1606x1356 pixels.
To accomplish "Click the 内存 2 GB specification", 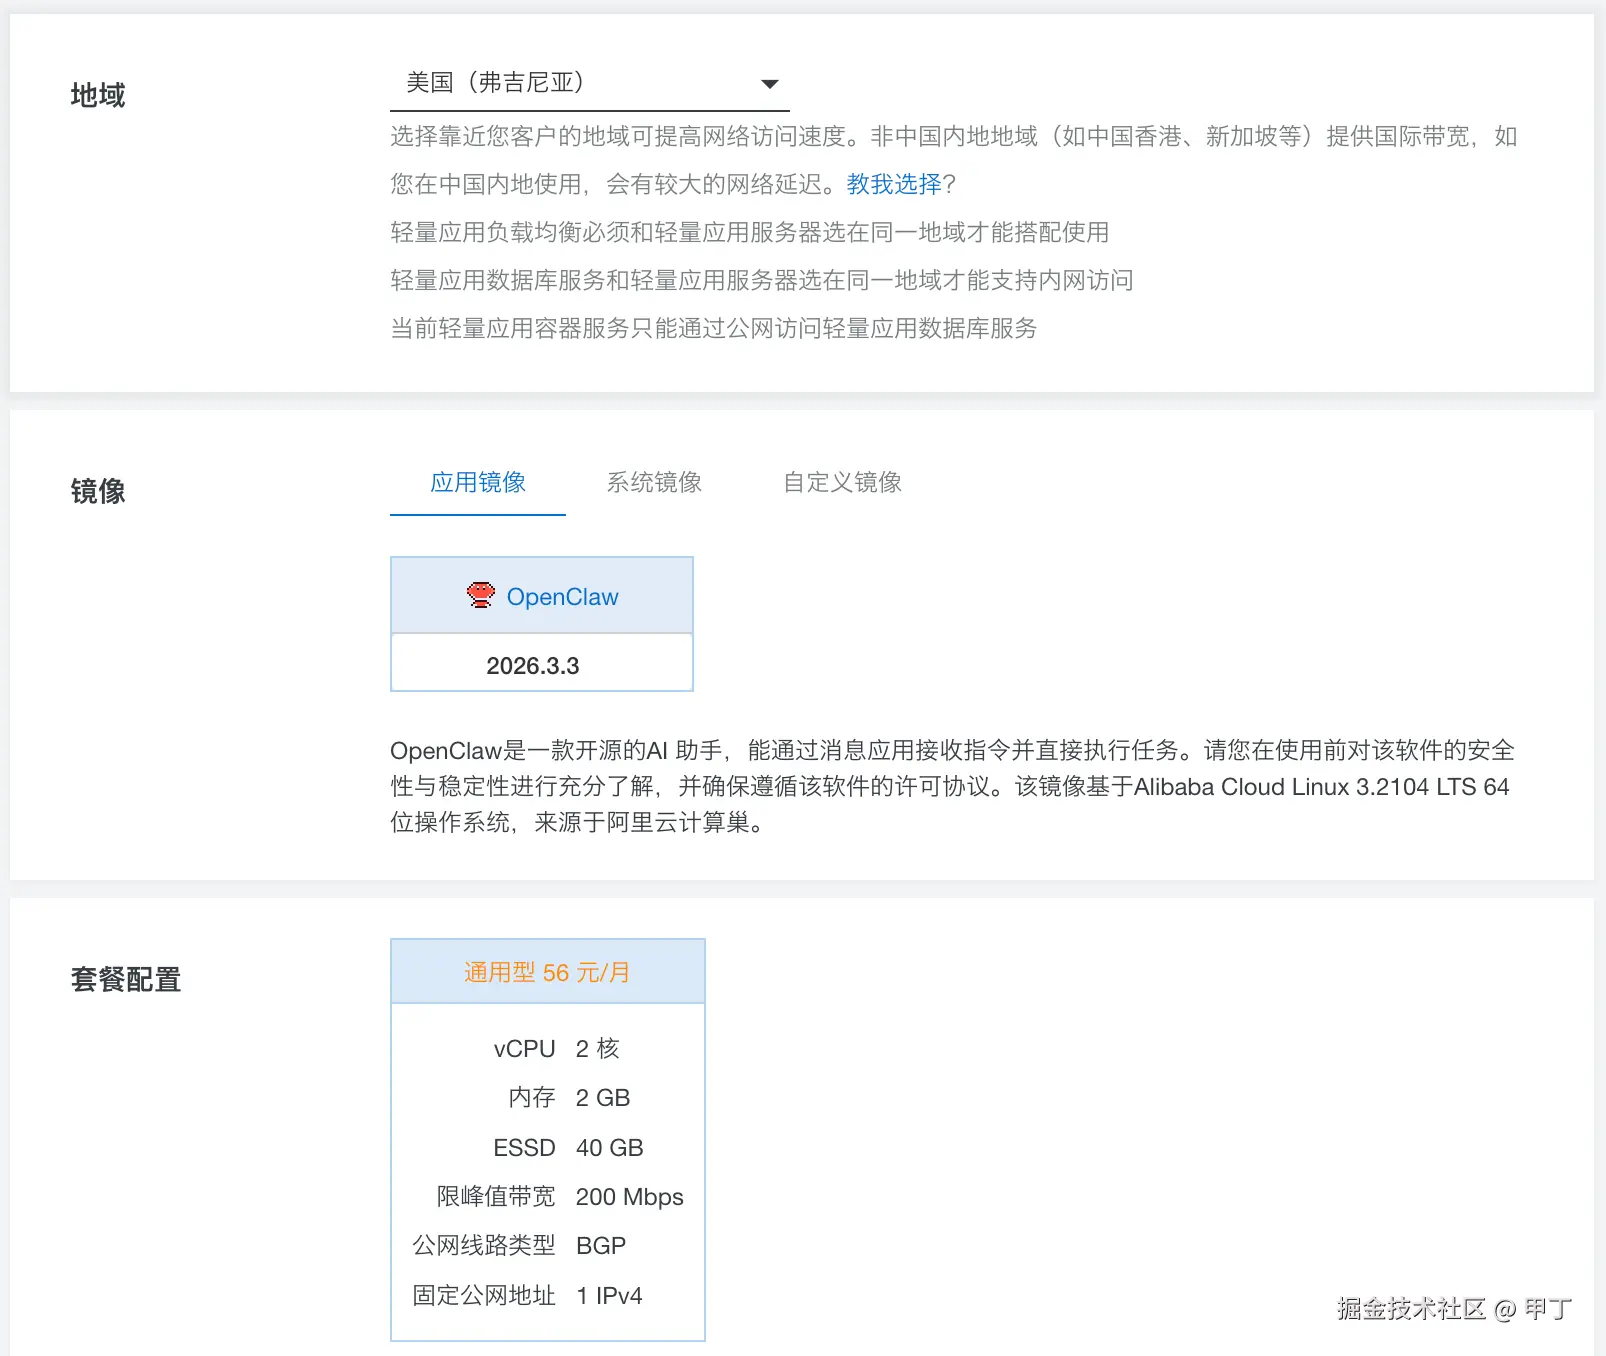I will coord(569,1098).
